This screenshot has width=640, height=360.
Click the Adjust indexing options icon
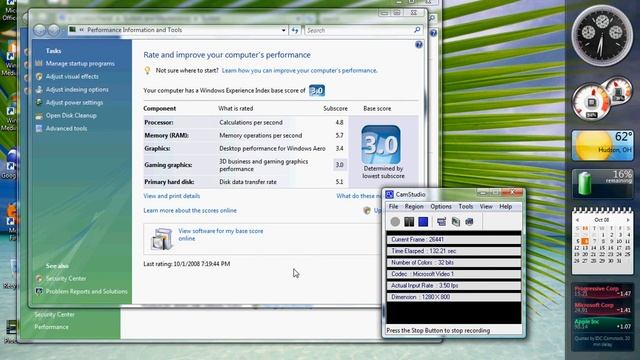[39, 90]
